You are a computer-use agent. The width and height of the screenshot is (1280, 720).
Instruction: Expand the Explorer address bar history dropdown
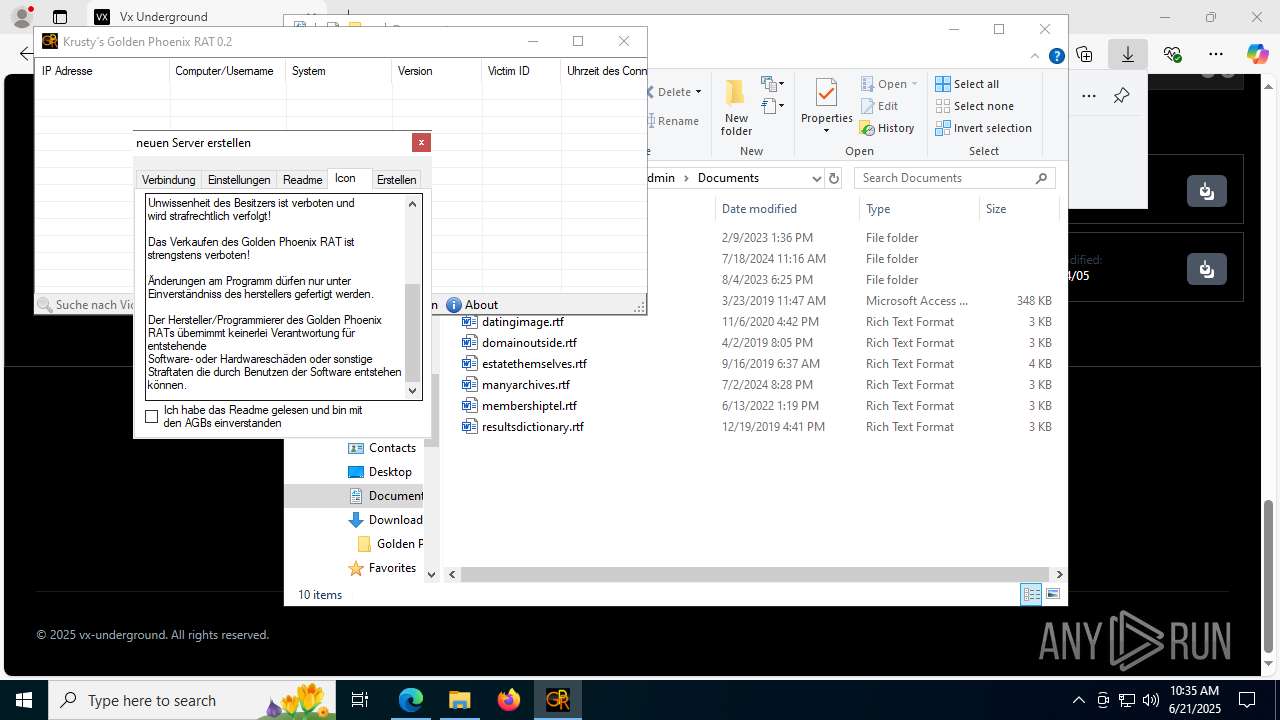point(816,178)
